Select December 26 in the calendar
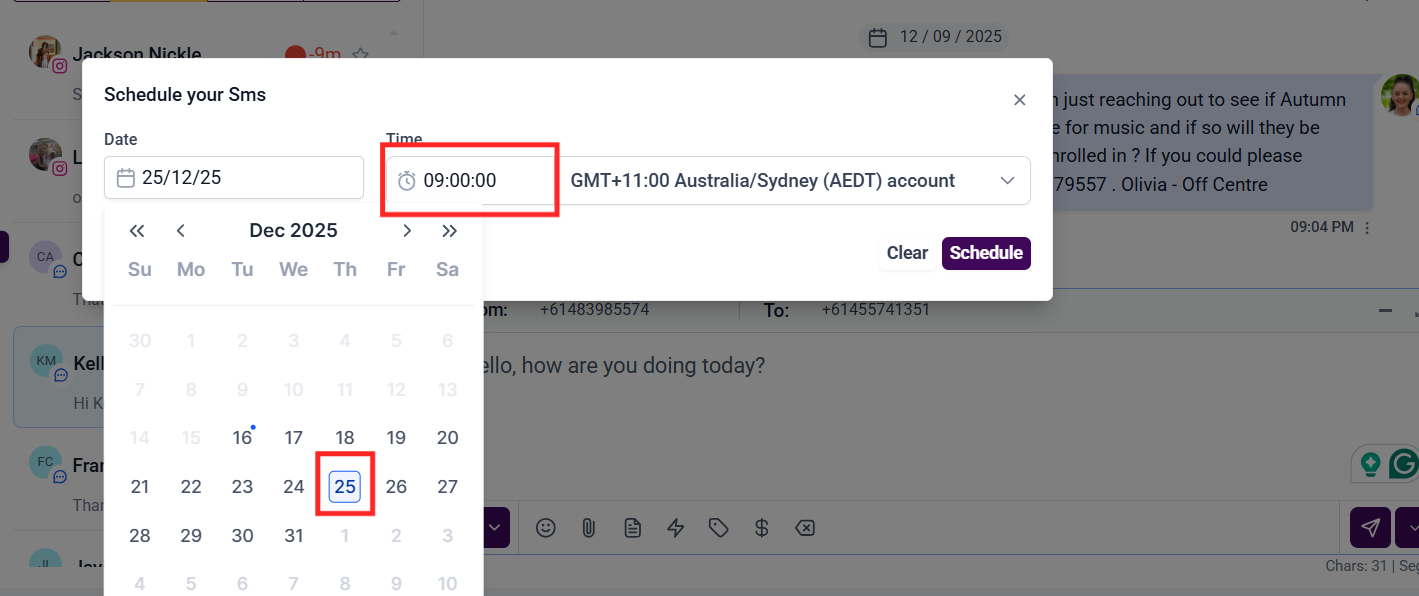Screen dimensions: 1419x596 point(396,486)
